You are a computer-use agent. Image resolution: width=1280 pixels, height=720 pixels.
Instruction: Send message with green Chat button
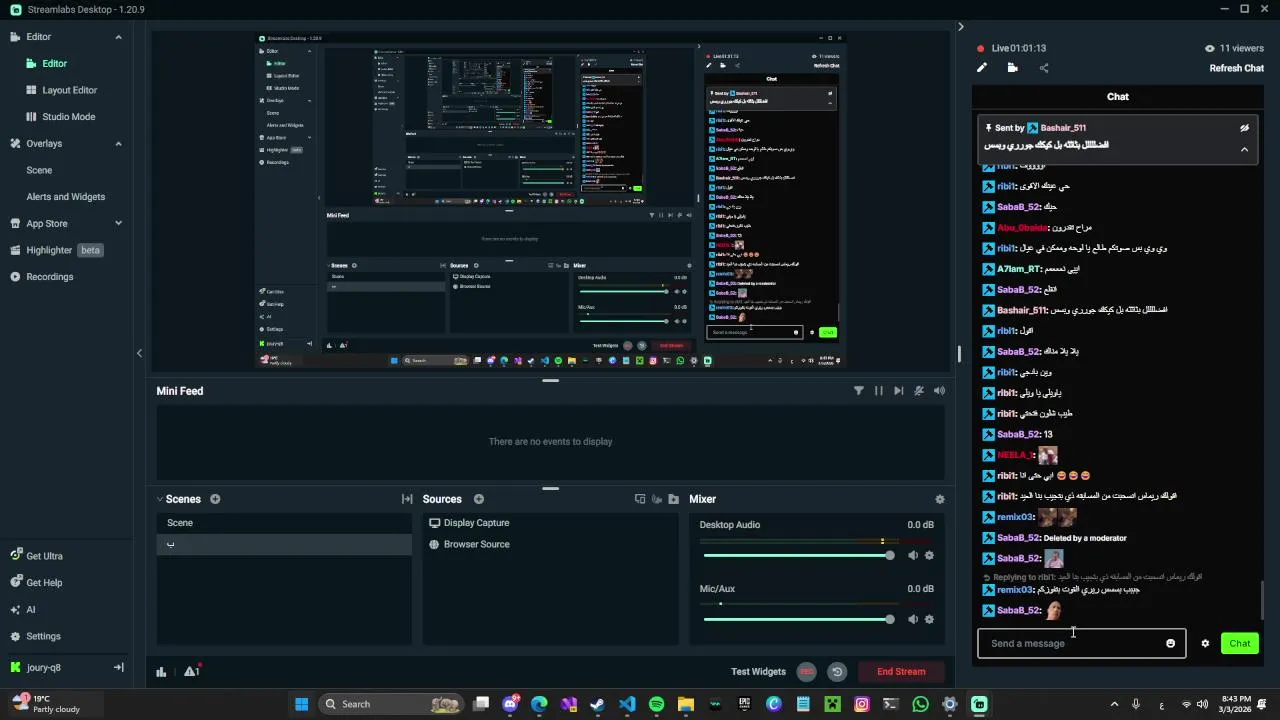click(1240, 643)
